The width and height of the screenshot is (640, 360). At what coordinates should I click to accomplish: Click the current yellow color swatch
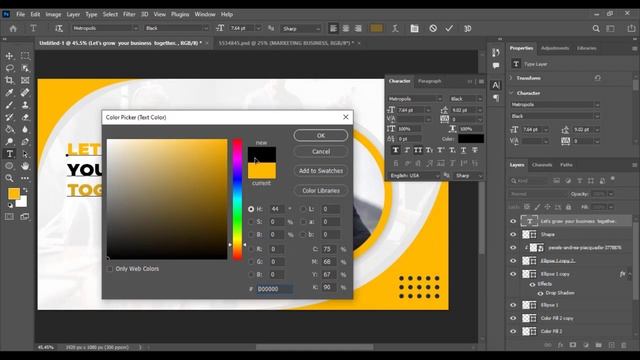[x=262, y=171]
